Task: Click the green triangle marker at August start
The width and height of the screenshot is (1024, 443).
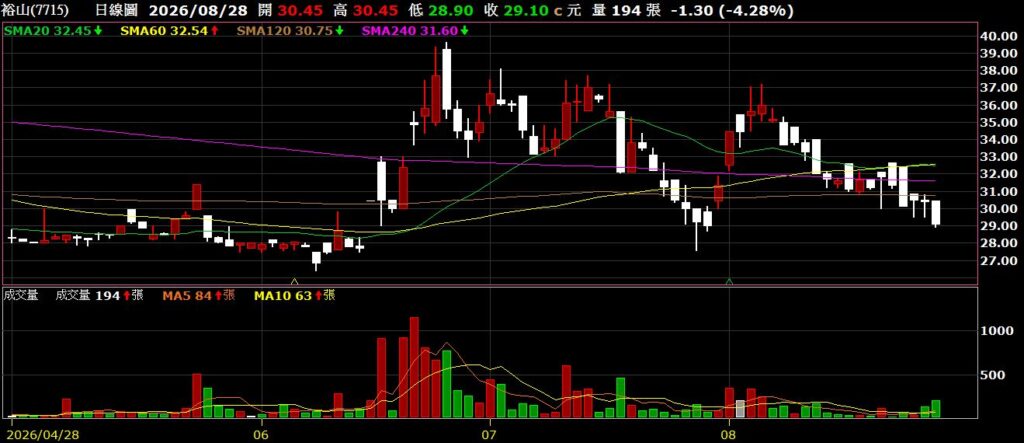Action: [729, 281]
